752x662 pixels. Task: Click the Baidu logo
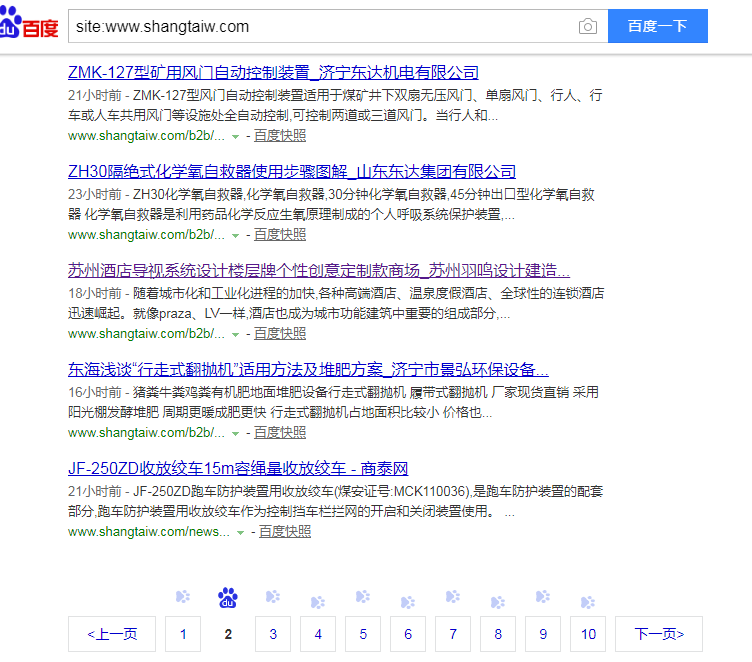[x=29, y=25]
